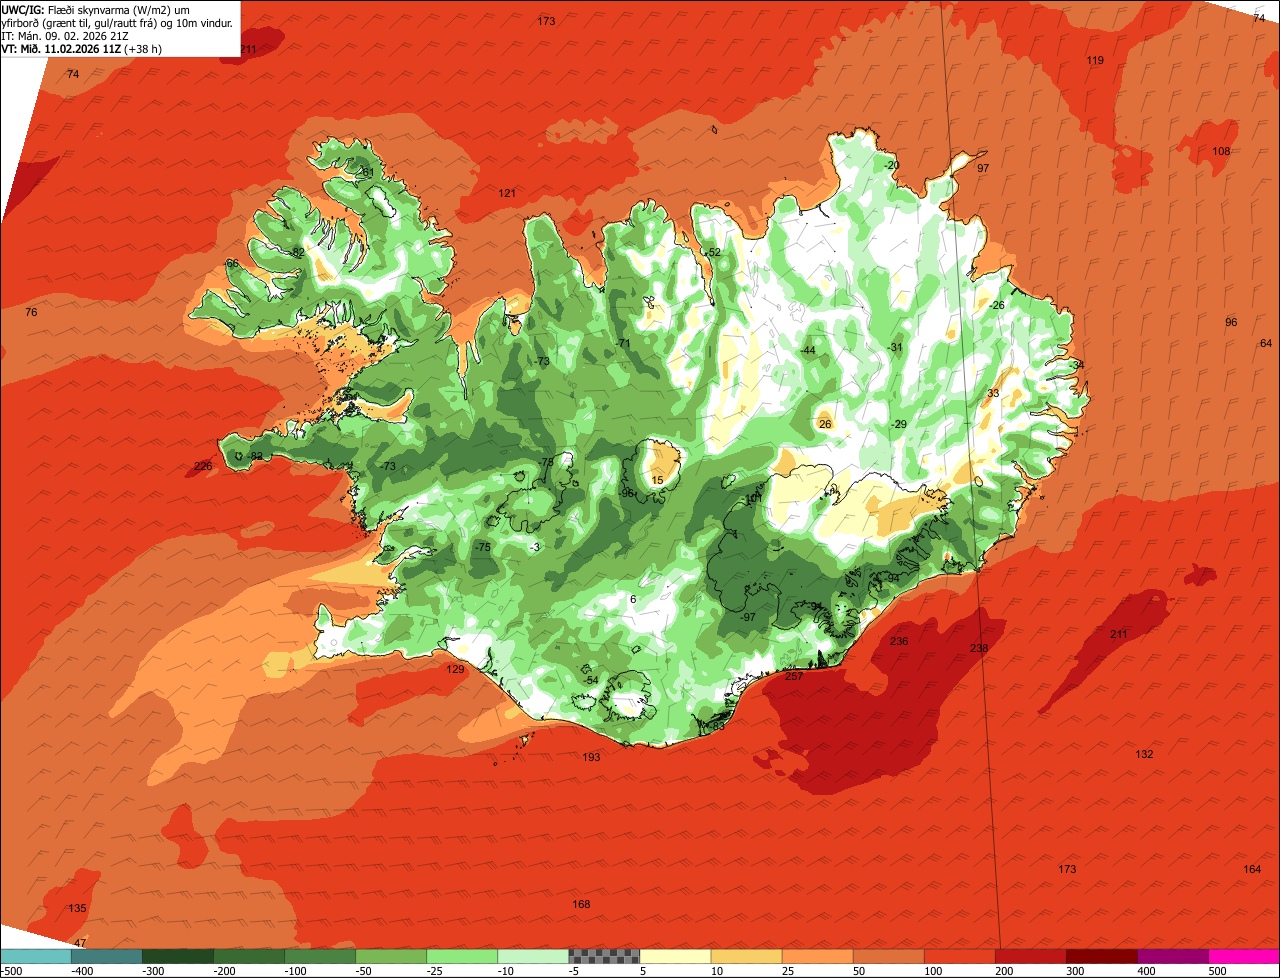Click the dark maroon swatch between 300 and 400
Image resolution: width=1280 pixels, height=978 pixels.
[x=1101, y=956]
